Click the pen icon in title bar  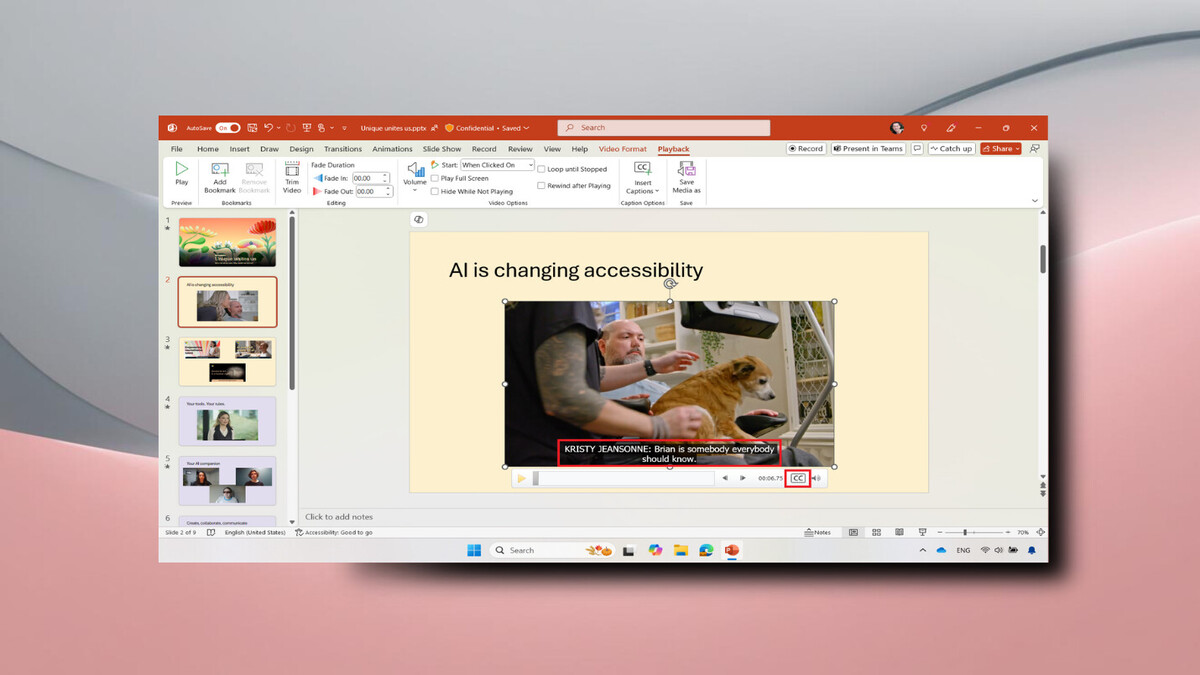951,128
